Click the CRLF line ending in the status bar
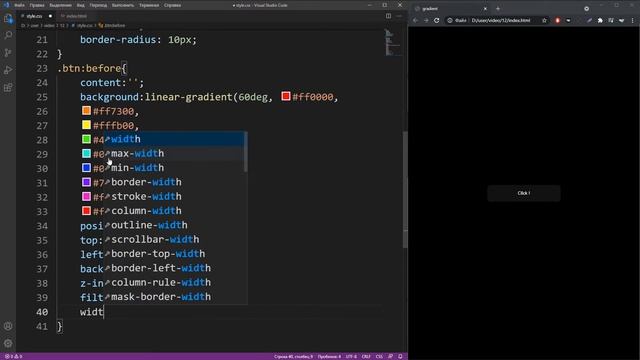This screenshot has height=360, width=640. (366, 356)
